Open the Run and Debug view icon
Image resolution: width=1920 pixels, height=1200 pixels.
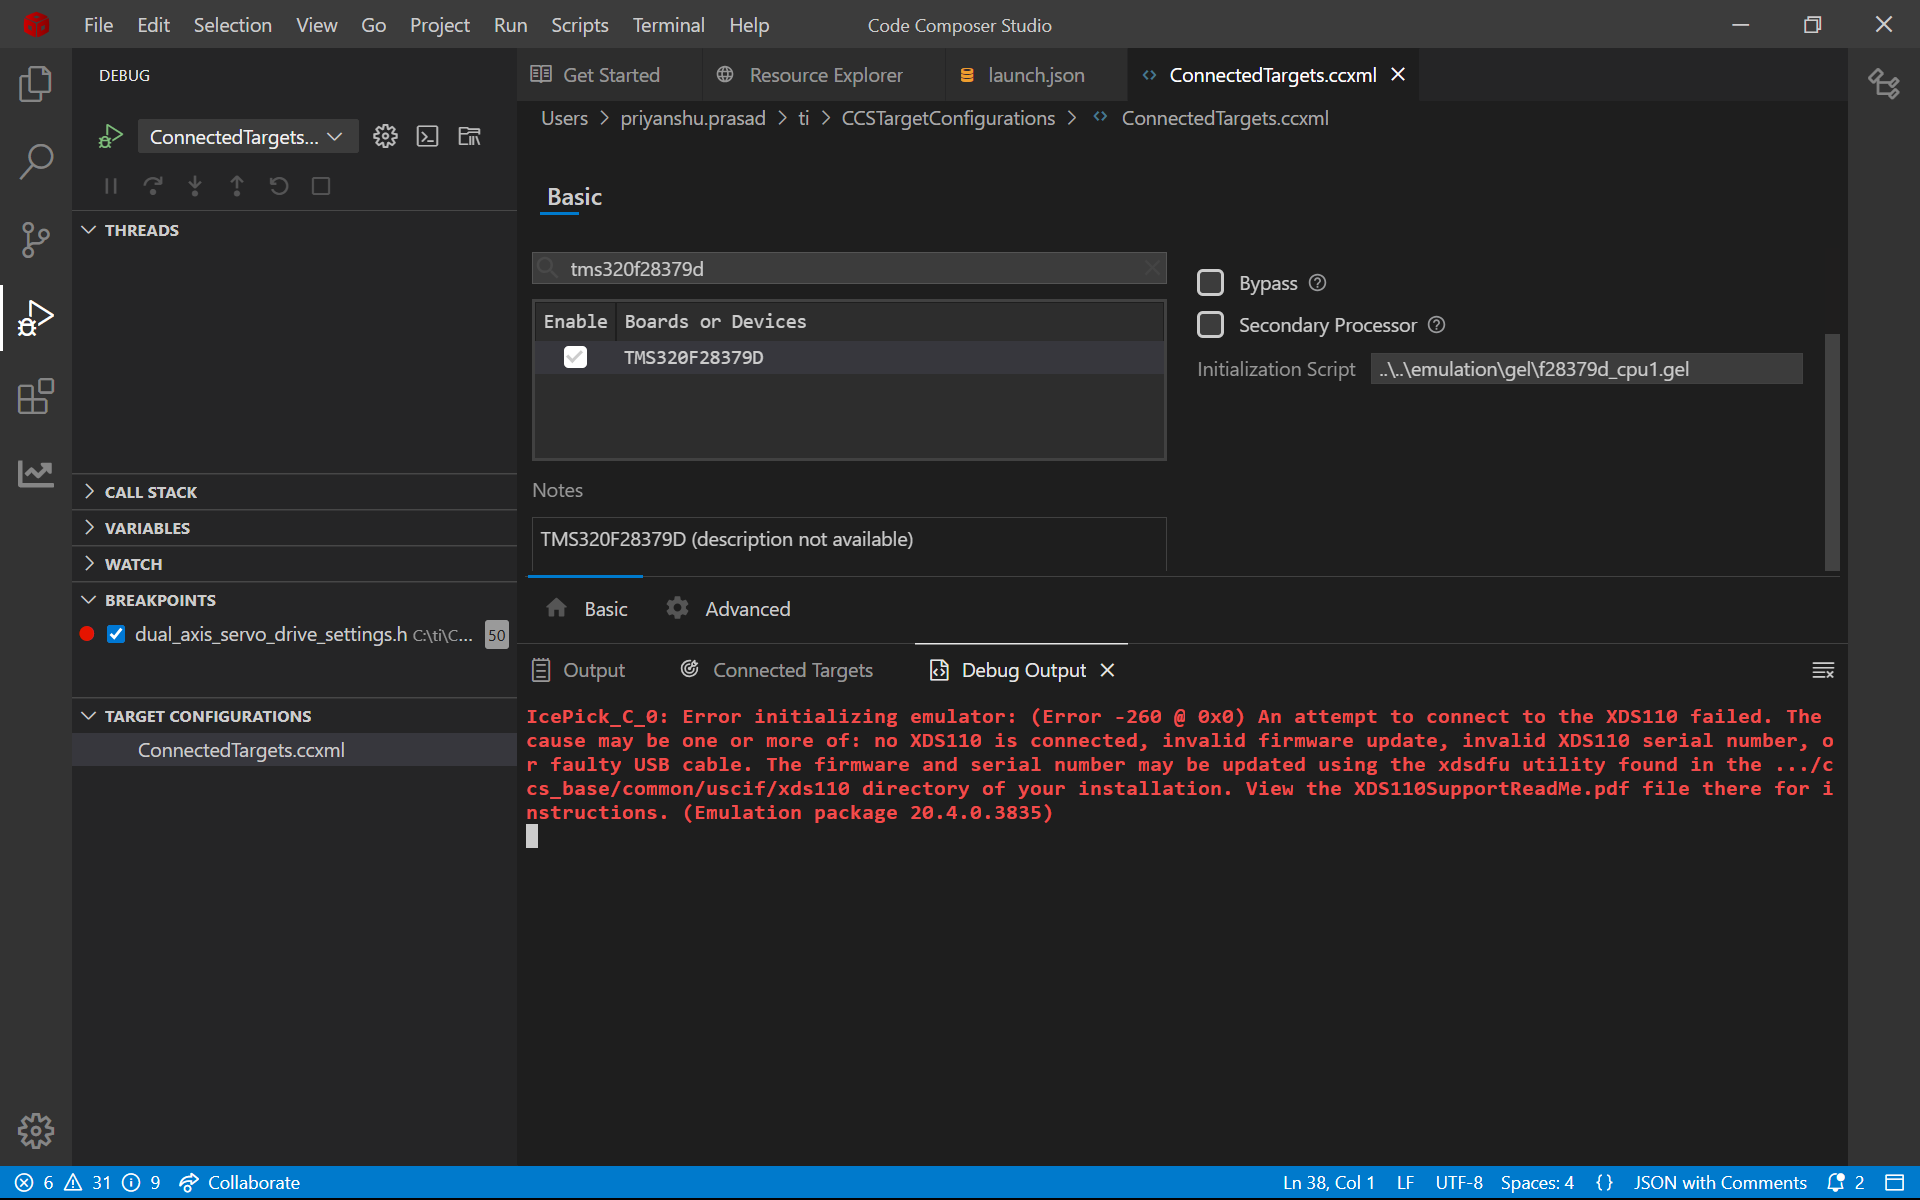point(36,318)
